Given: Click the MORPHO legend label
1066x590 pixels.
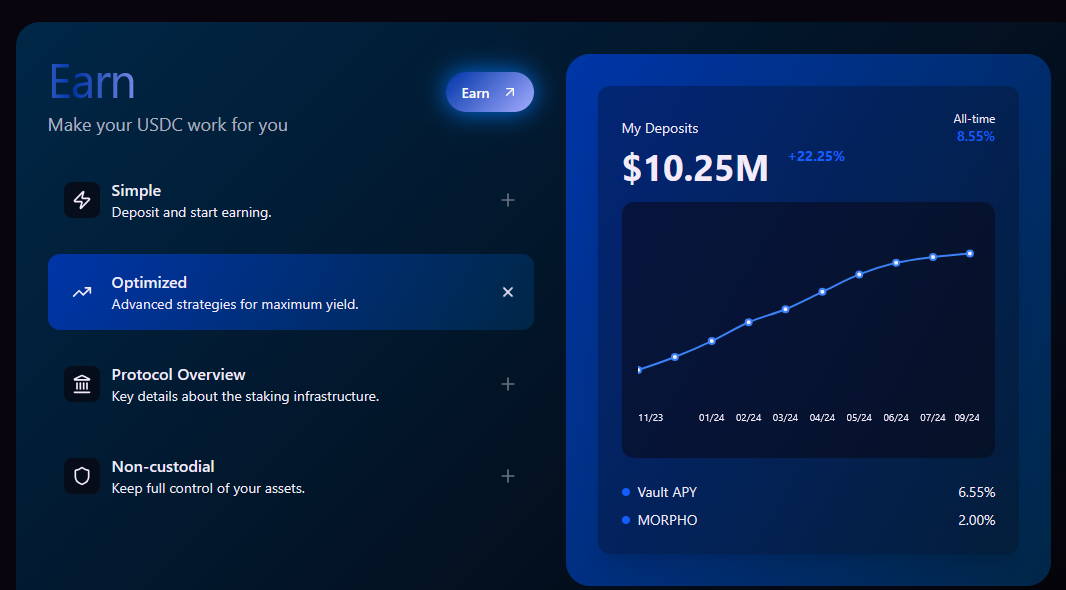Looking at the screenshot, I should (668, 520).
